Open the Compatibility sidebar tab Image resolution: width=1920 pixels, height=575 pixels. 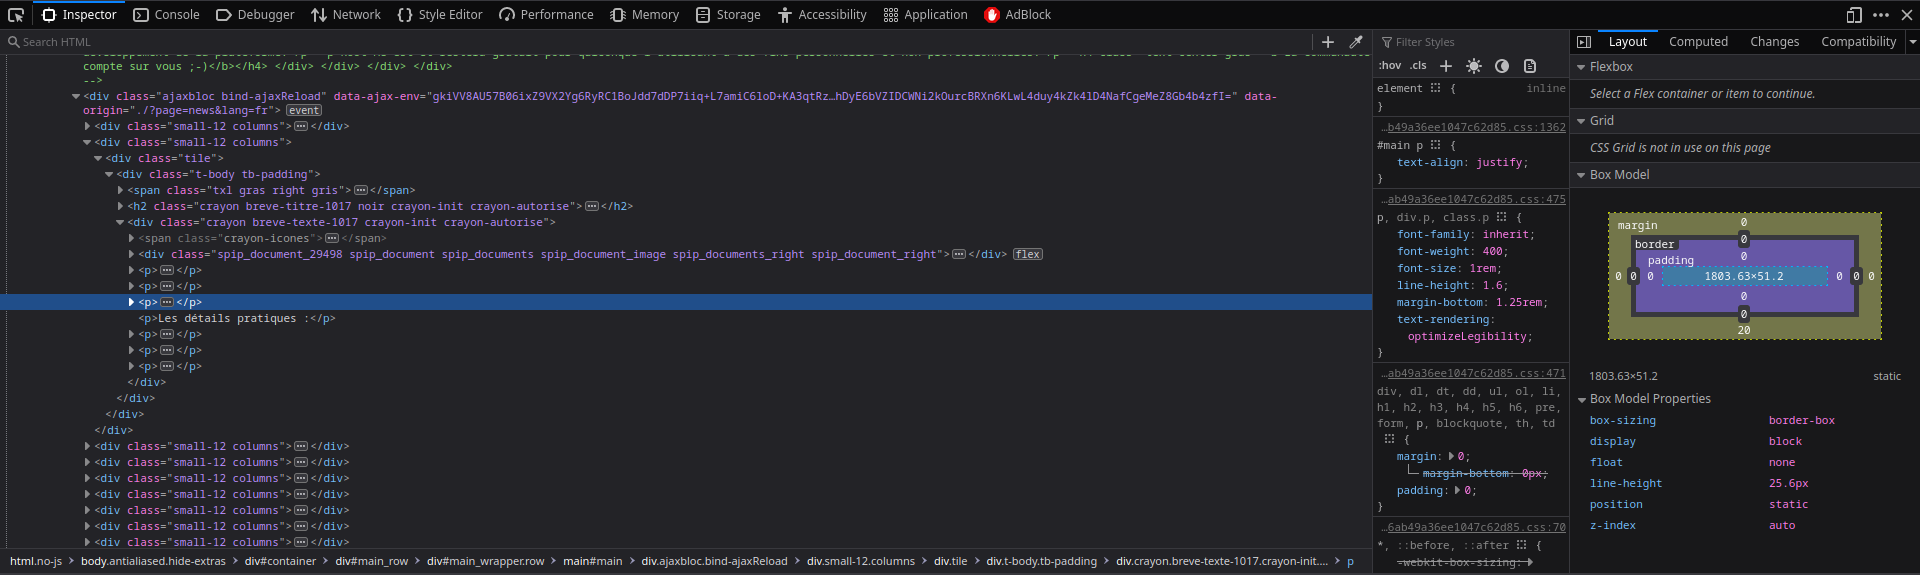(1858, 42)
